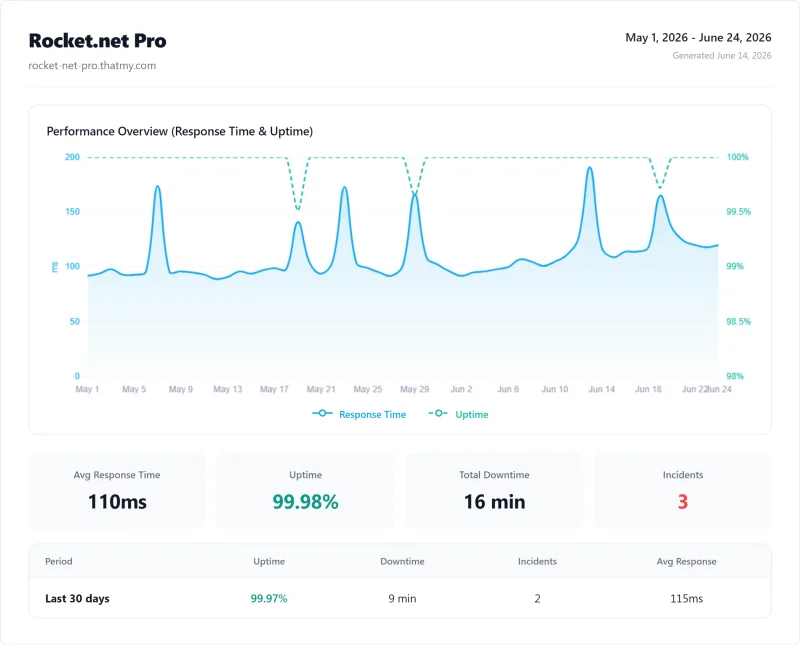Click the Generated June 14, 2026 text

tap(721, 56)
